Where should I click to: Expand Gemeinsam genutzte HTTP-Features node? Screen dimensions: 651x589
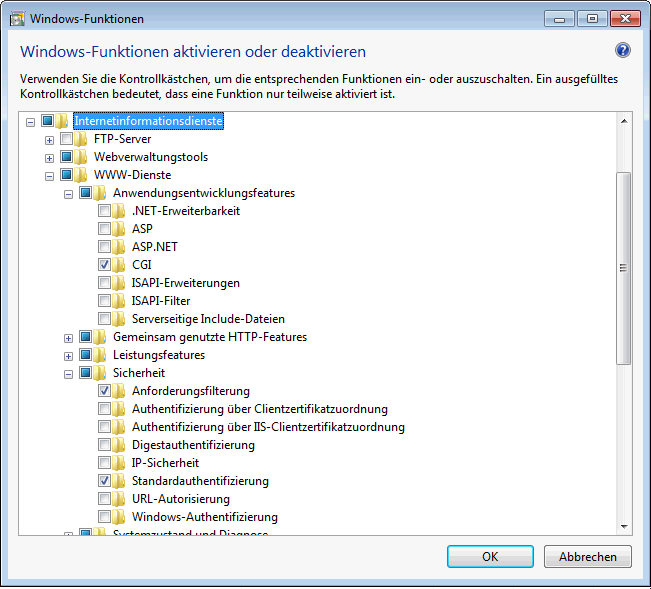[x=68, y=337]
